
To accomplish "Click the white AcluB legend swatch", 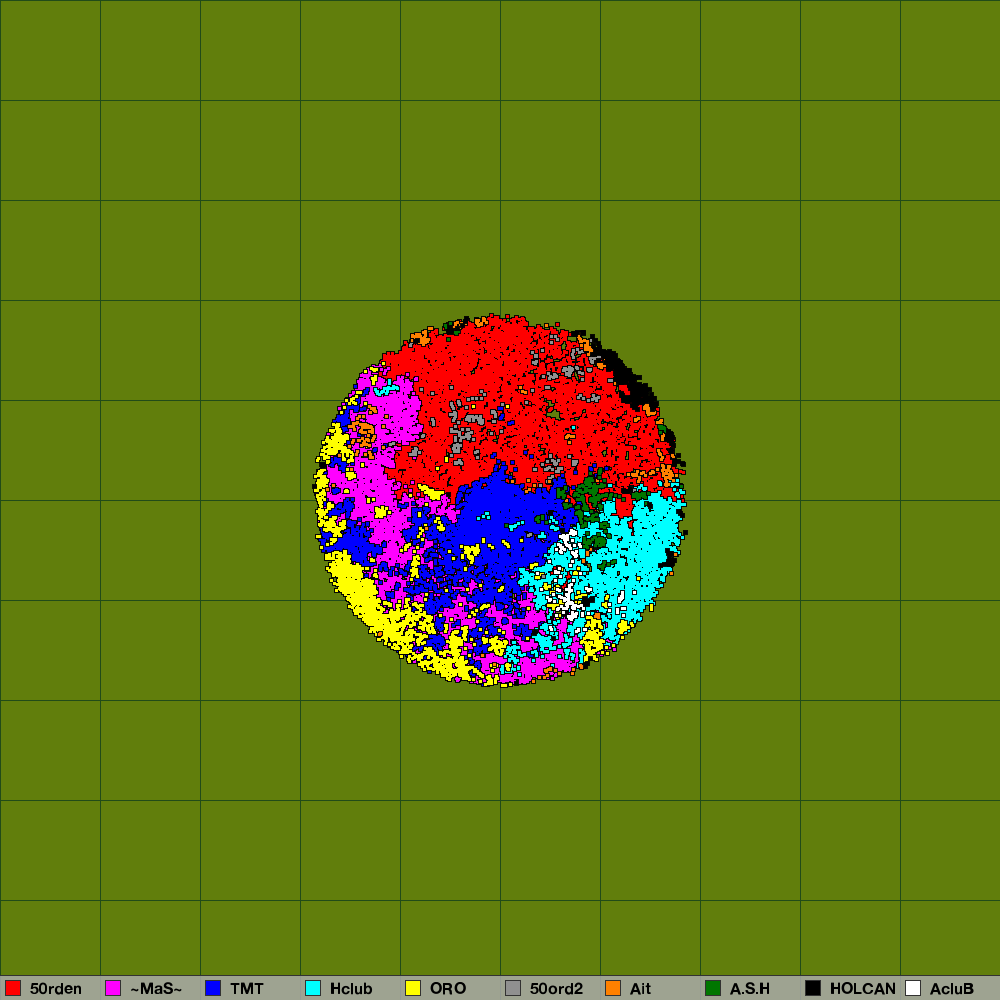I will (x=913, y=988).
